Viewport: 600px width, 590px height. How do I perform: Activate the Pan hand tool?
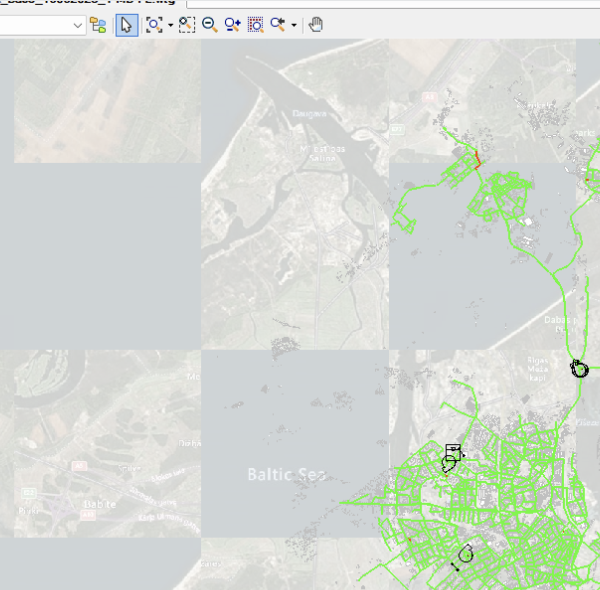[x=316, y=25]
